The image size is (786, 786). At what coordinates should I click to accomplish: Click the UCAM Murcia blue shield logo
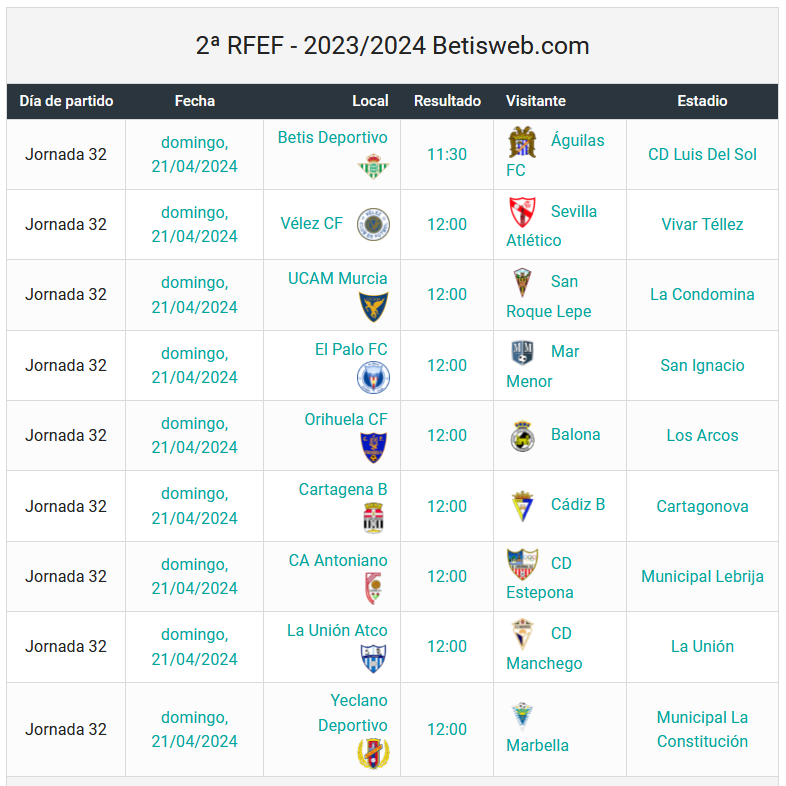(x=373, y=307)
